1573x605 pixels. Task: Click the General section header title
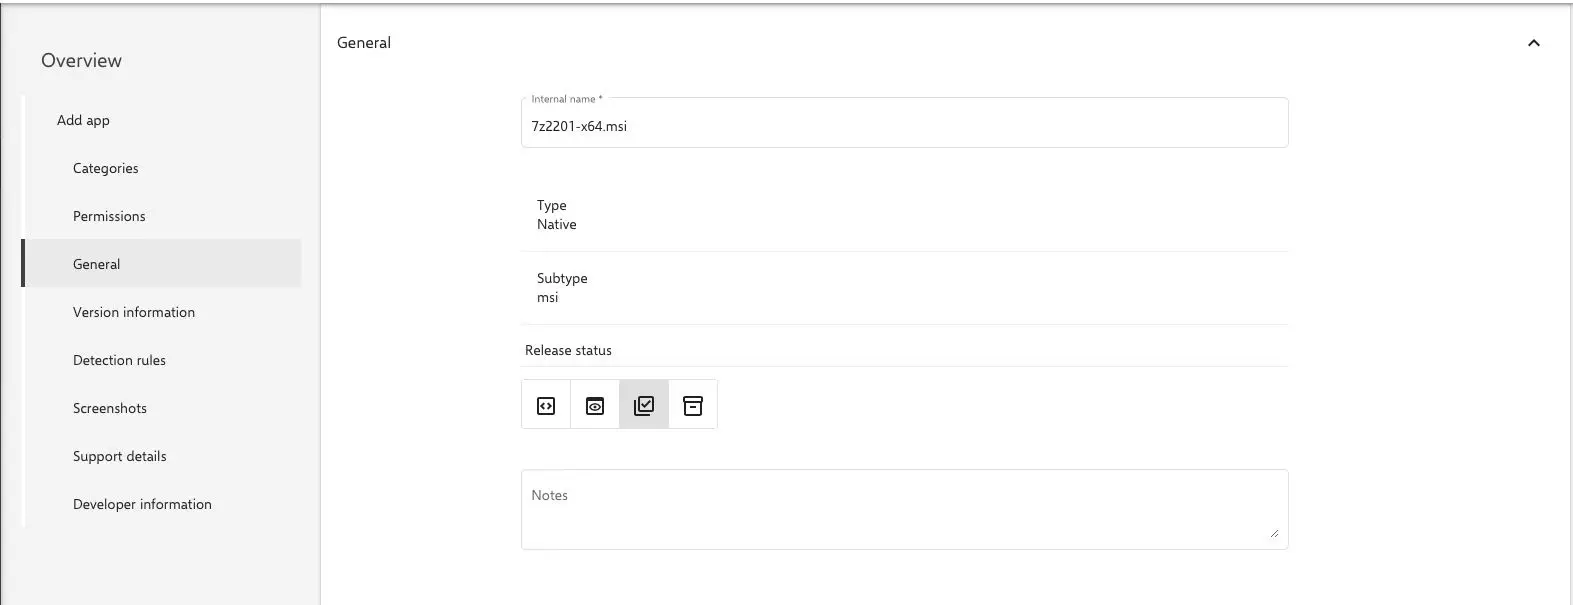[x=364, y=43]
